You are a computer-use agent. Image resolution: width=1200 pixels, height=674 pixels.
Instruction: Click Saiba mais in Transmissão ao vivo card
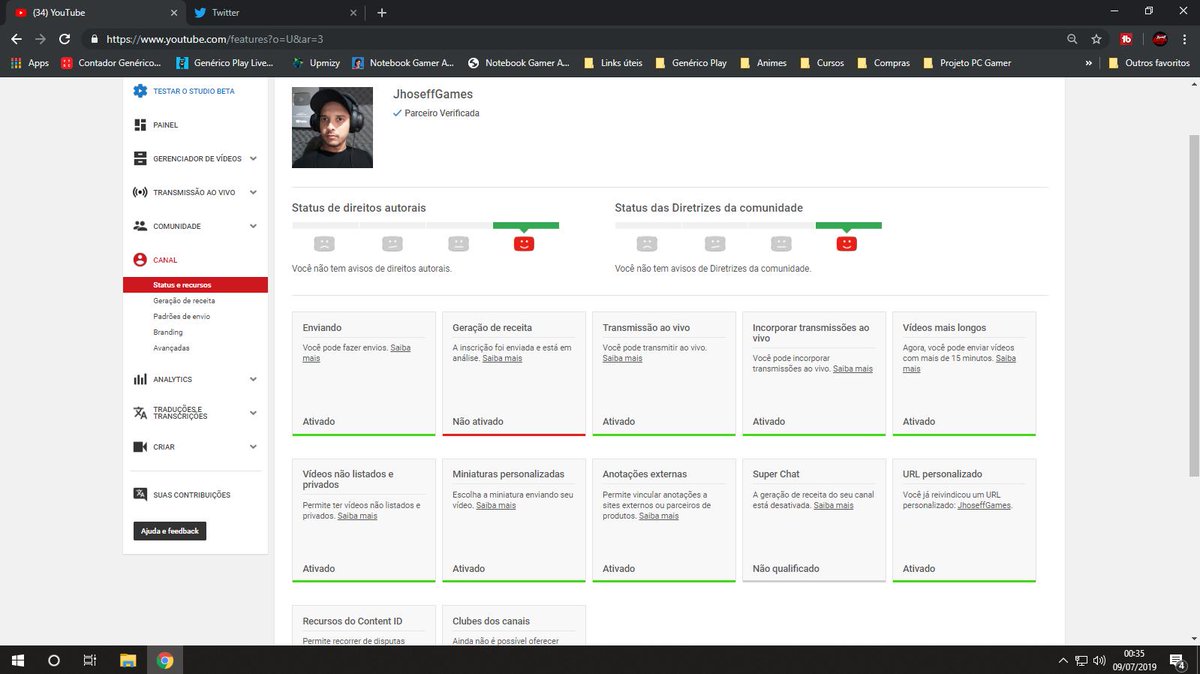click(622, 358)
